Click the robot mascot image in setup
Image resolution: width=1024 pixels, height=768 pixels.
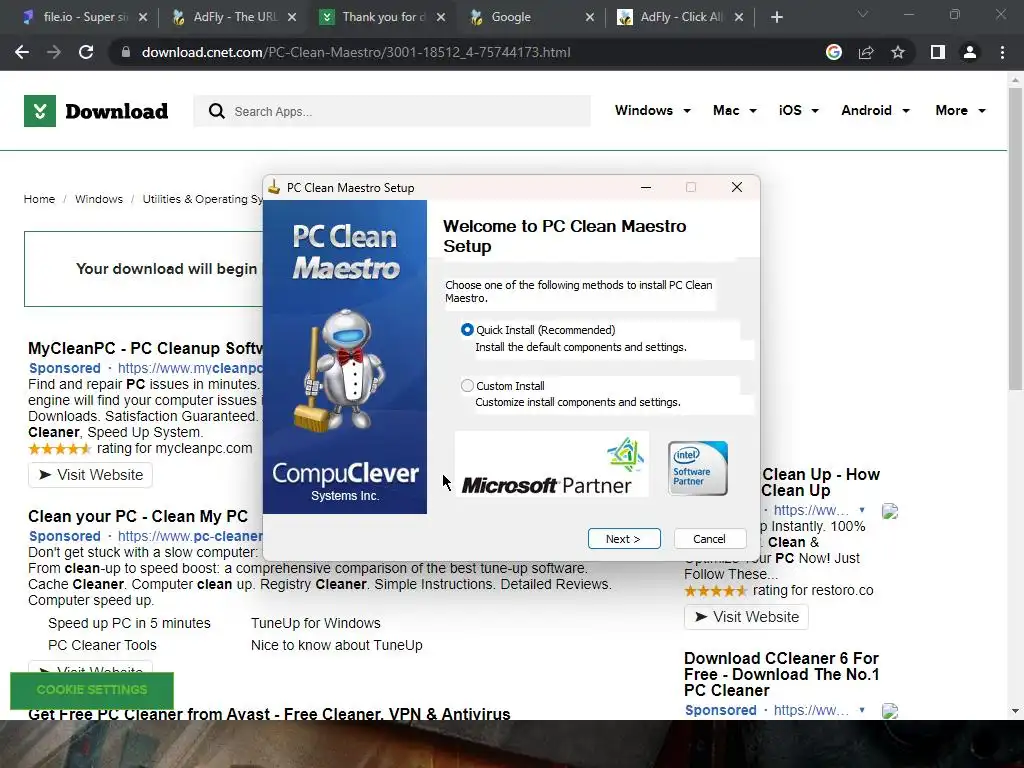pos(338,370)
